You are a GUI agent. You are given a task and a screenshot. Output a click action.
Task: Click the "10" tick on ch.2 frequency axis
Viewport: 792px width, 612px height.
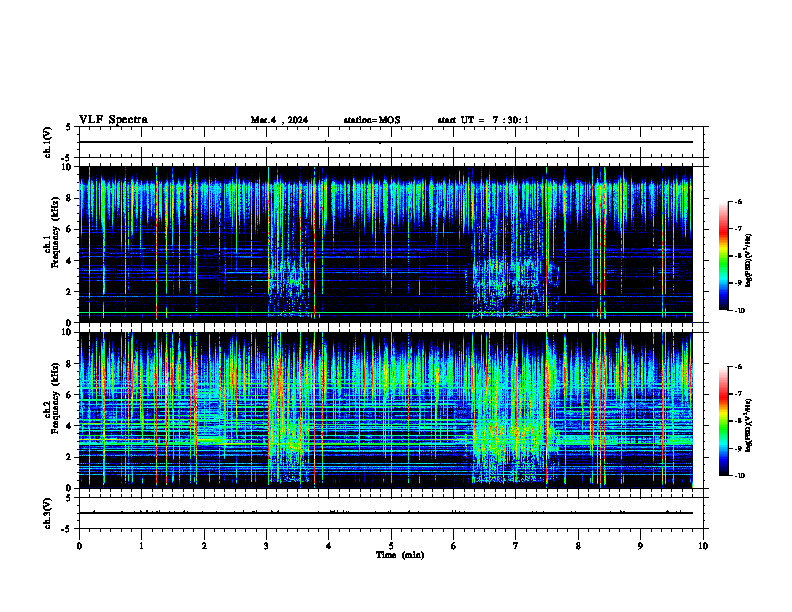pyautogui.click(x=68, y=333)
